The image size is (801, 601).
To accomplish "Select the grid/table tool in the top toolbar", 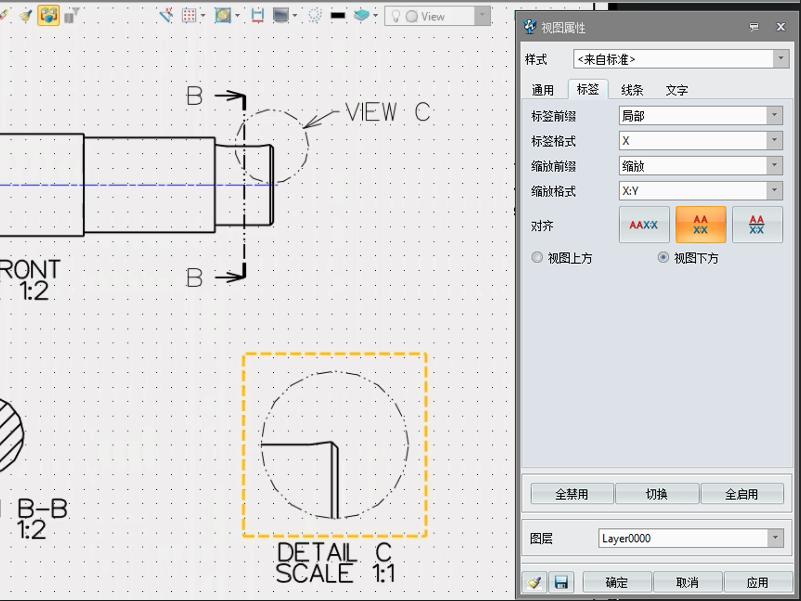I will click(x=187, y=14).
